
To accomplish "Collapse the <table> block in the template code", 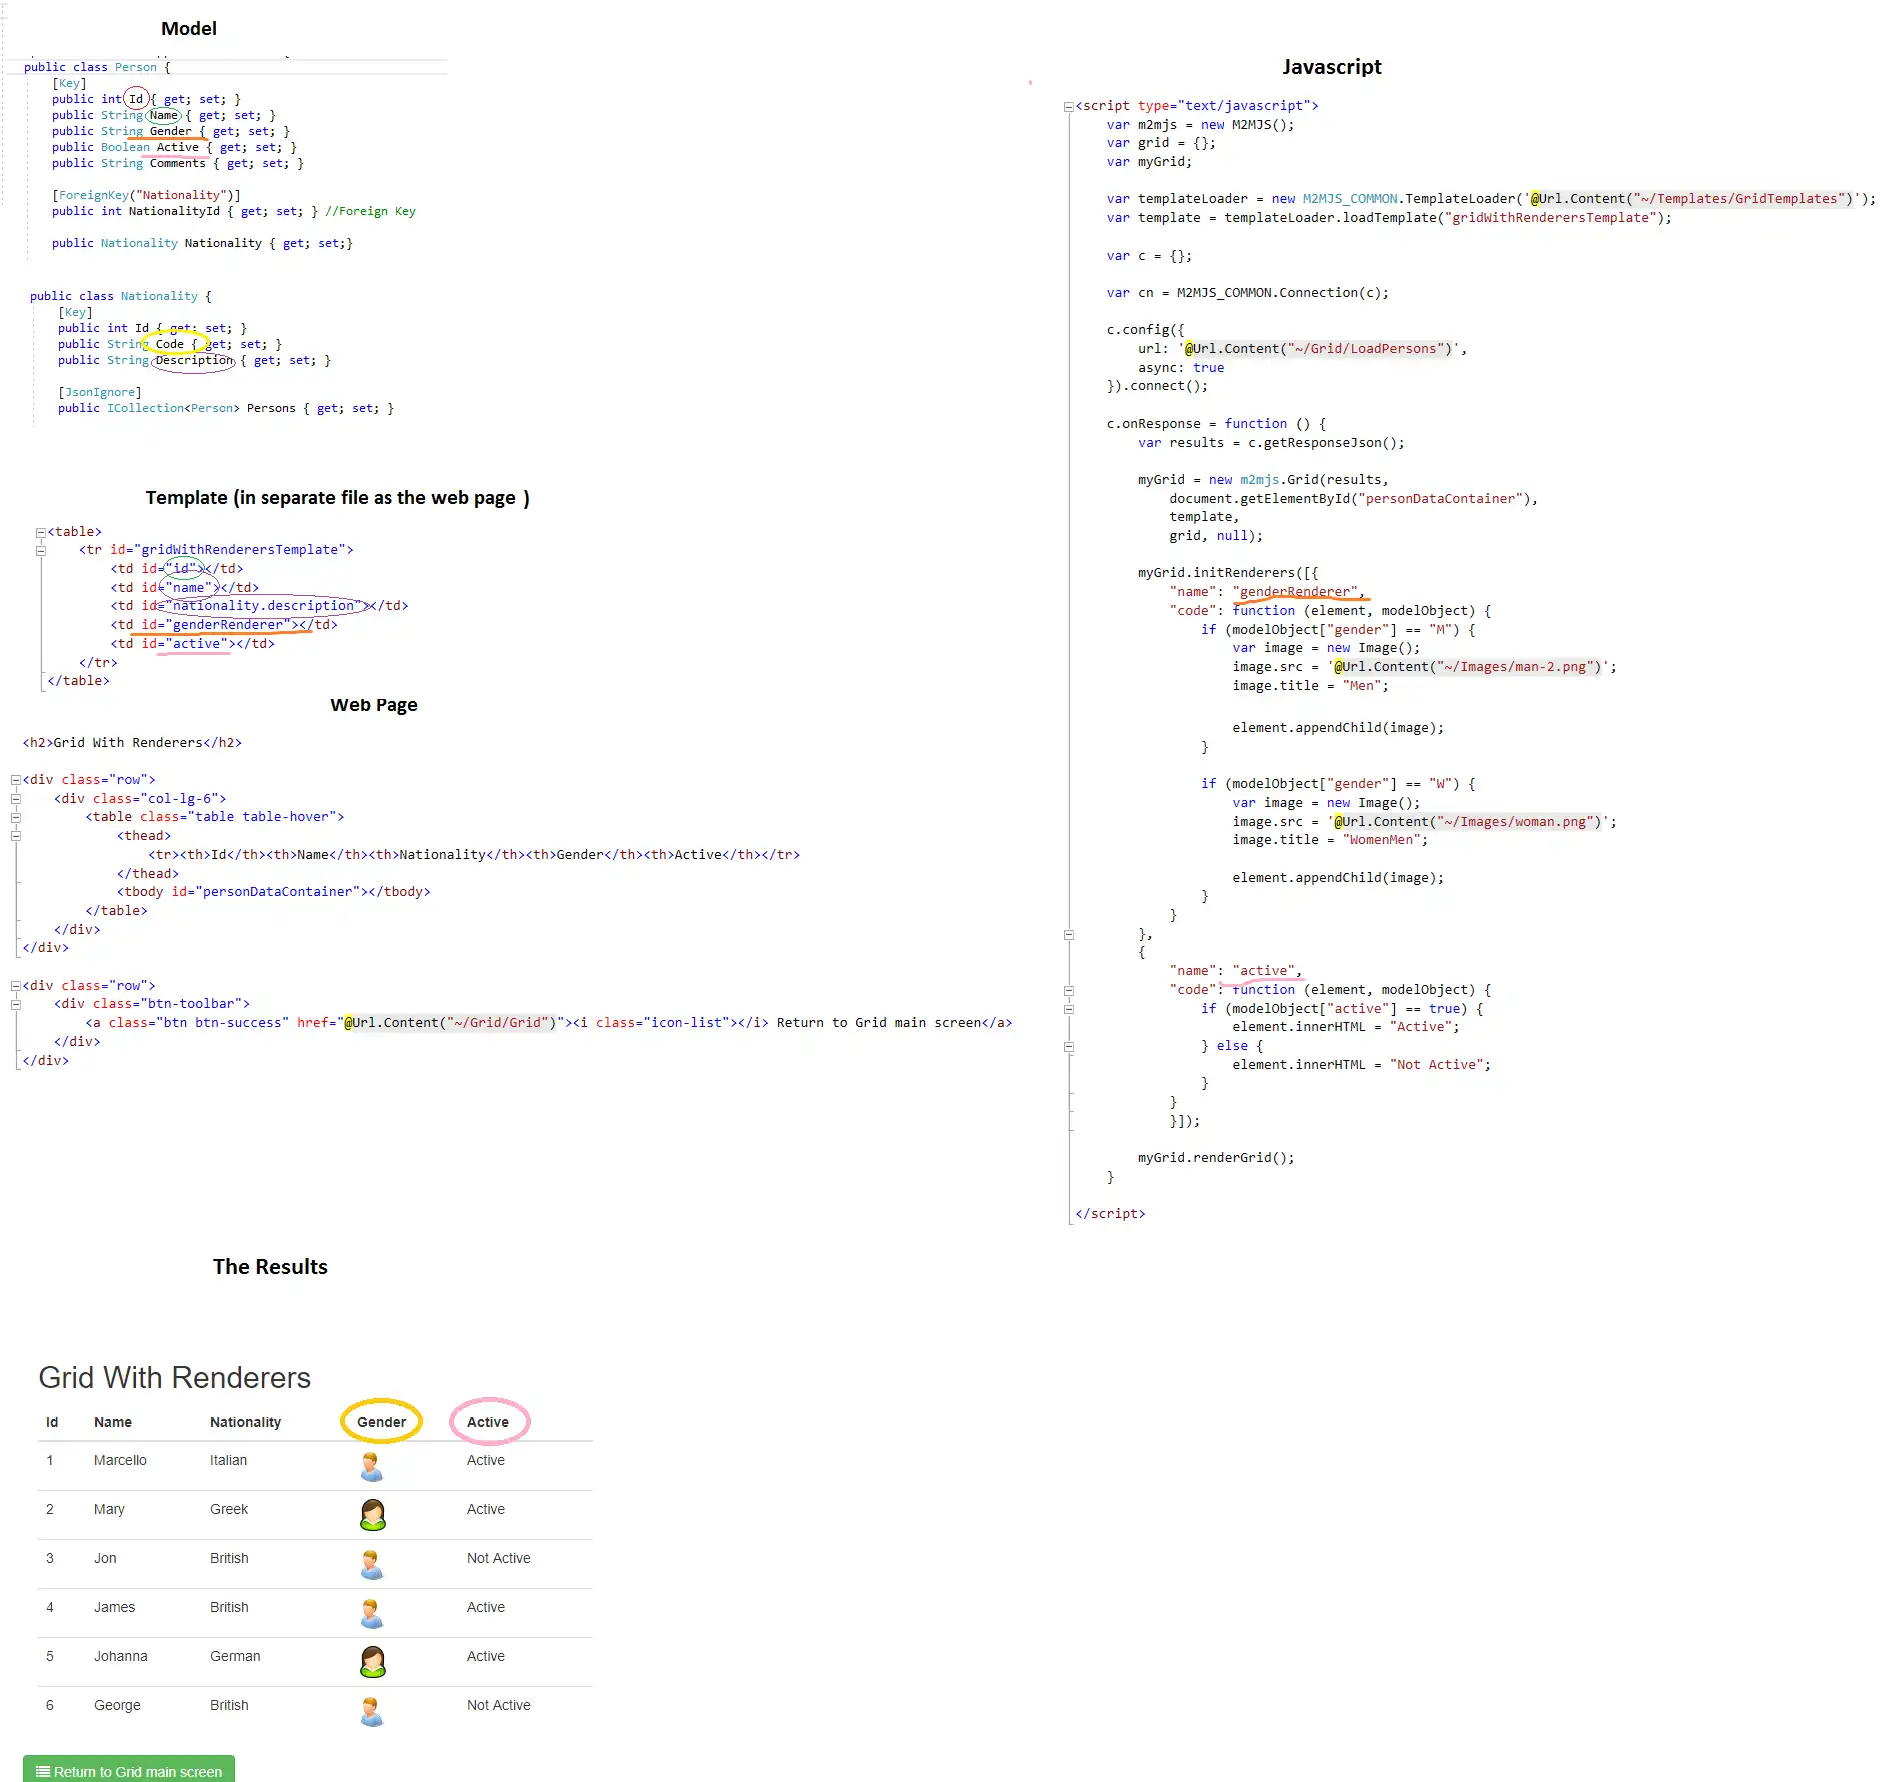I will (41, 533).
